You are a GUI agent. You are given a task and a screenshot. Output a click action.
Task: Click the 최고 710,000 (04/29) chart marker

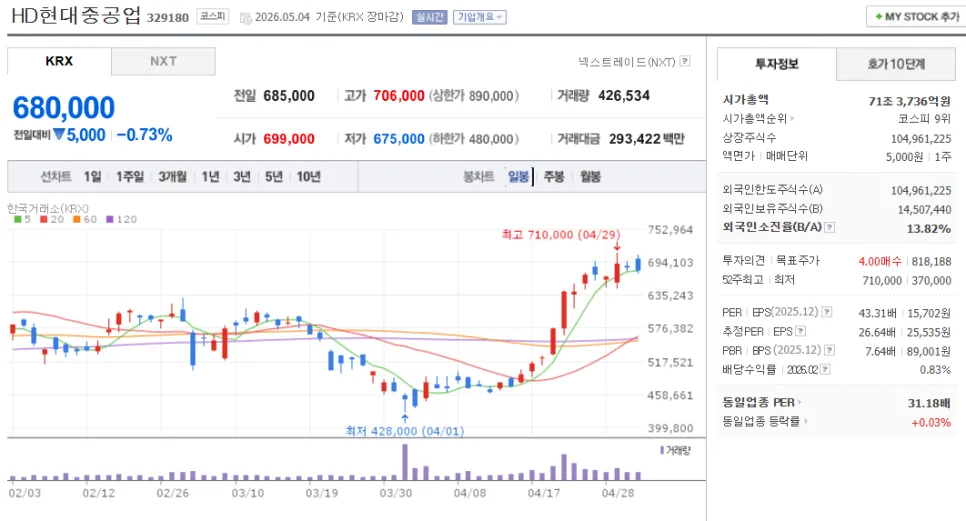(x=561, y=235)
